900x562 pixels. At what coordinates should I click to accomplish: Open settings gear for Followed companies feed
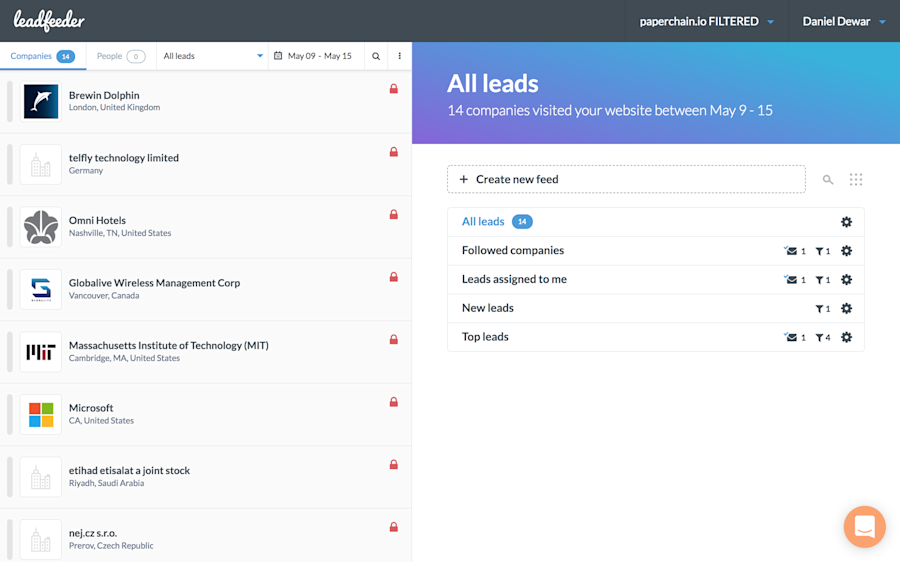point(847,251)
